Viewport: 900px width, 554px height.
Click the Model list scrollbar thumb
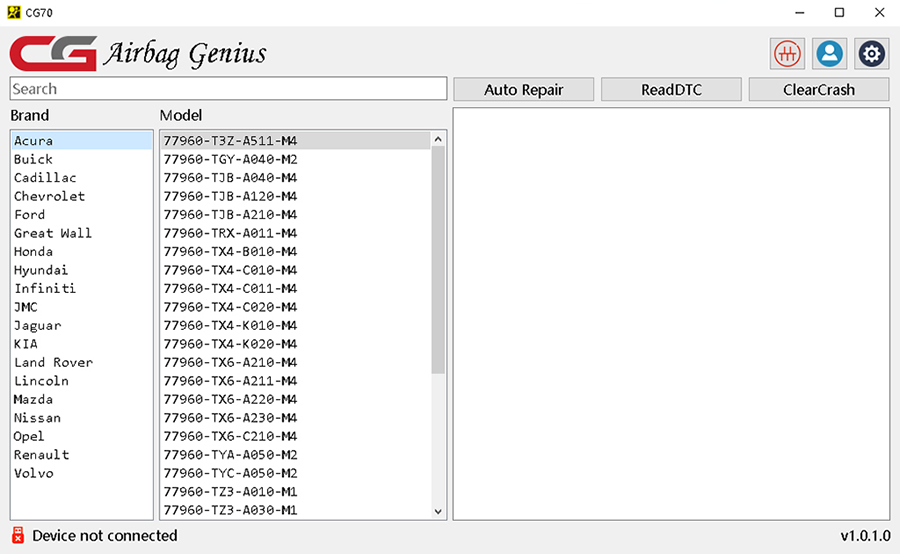click(x=438, y=260)
